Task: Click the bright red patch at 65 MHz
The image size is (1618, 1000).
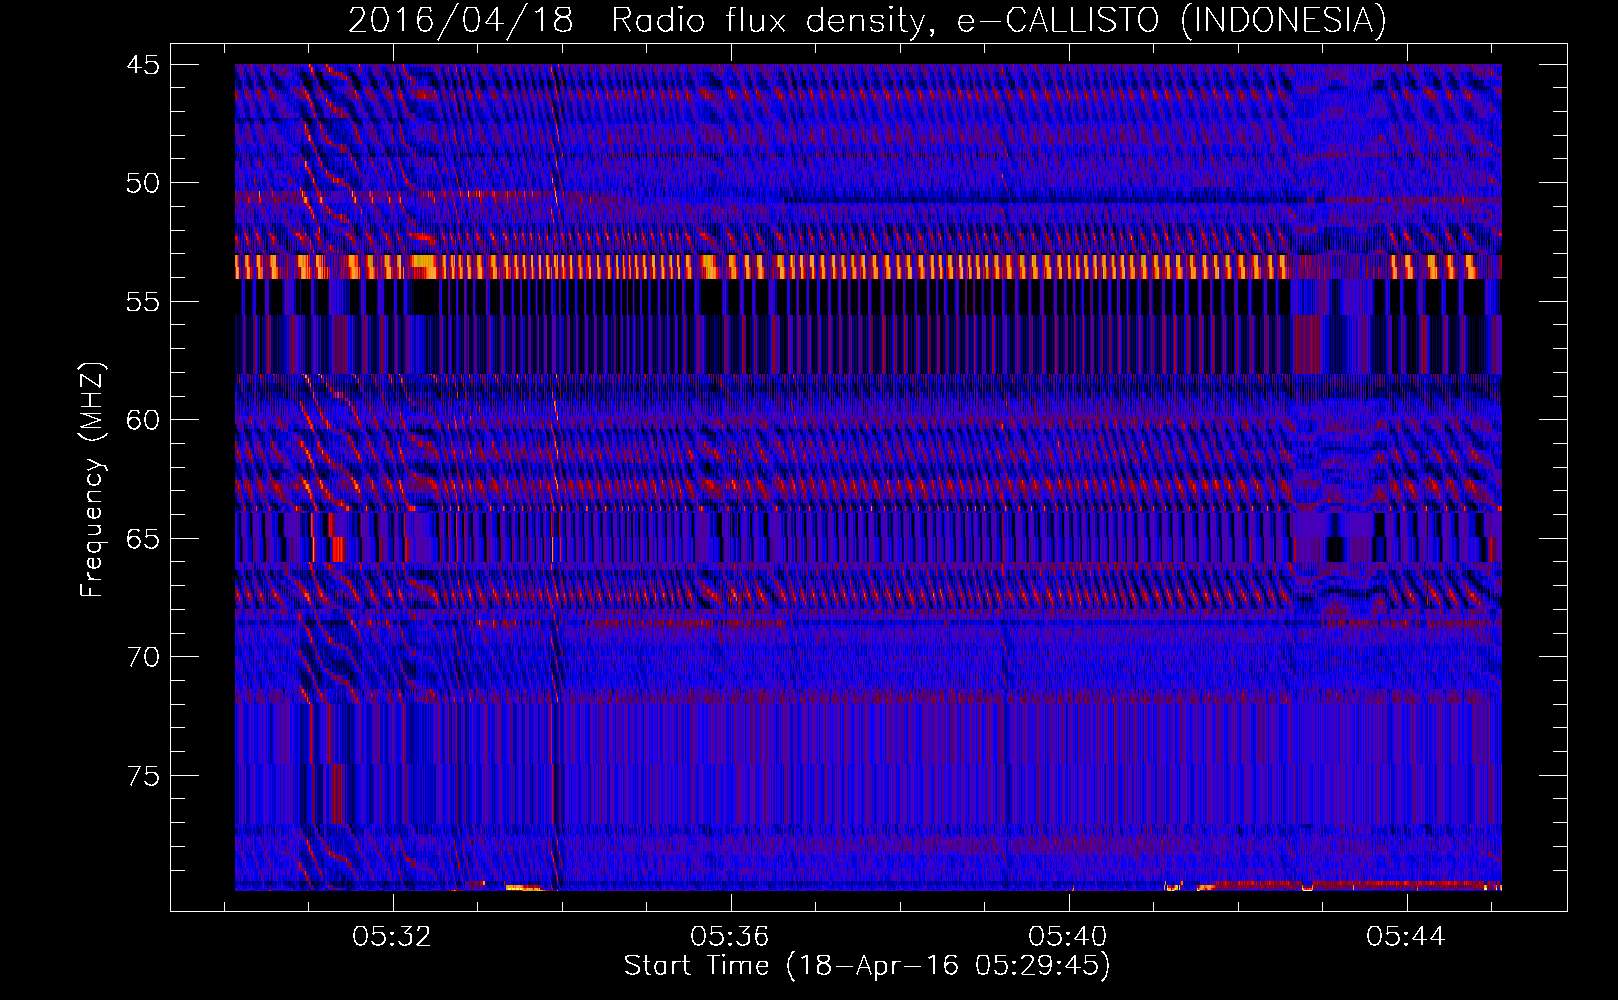Action: coord(338,549)
